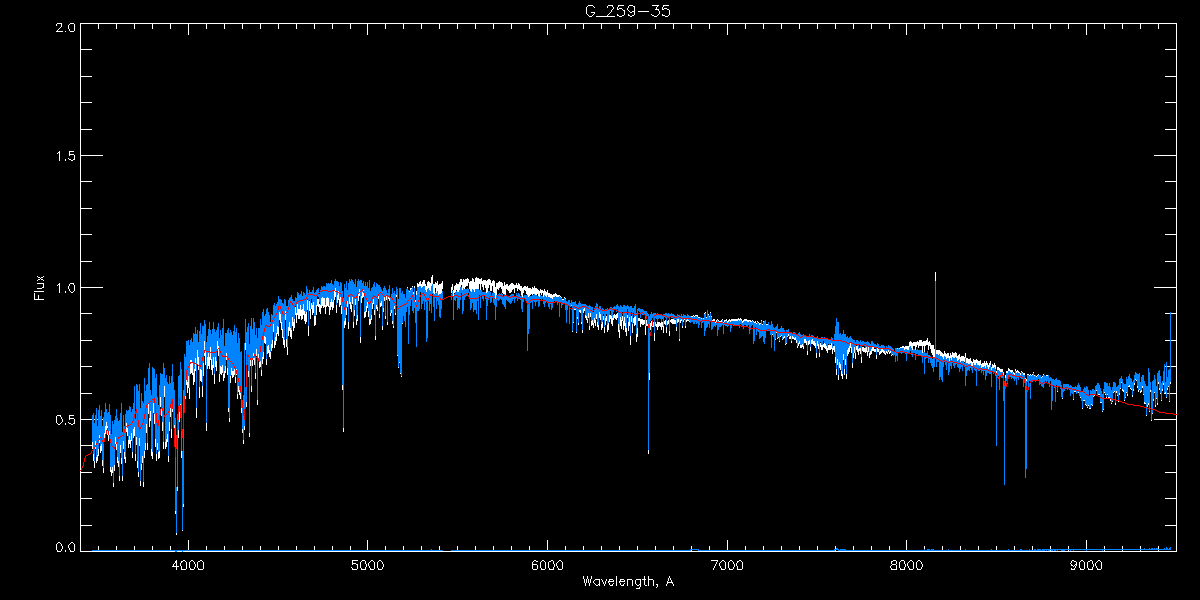Viewport: 1200px width, 600px height.
Task: Click the 4000 wavelength tick label
Action: pyautogui.click(x=188, y=565)
